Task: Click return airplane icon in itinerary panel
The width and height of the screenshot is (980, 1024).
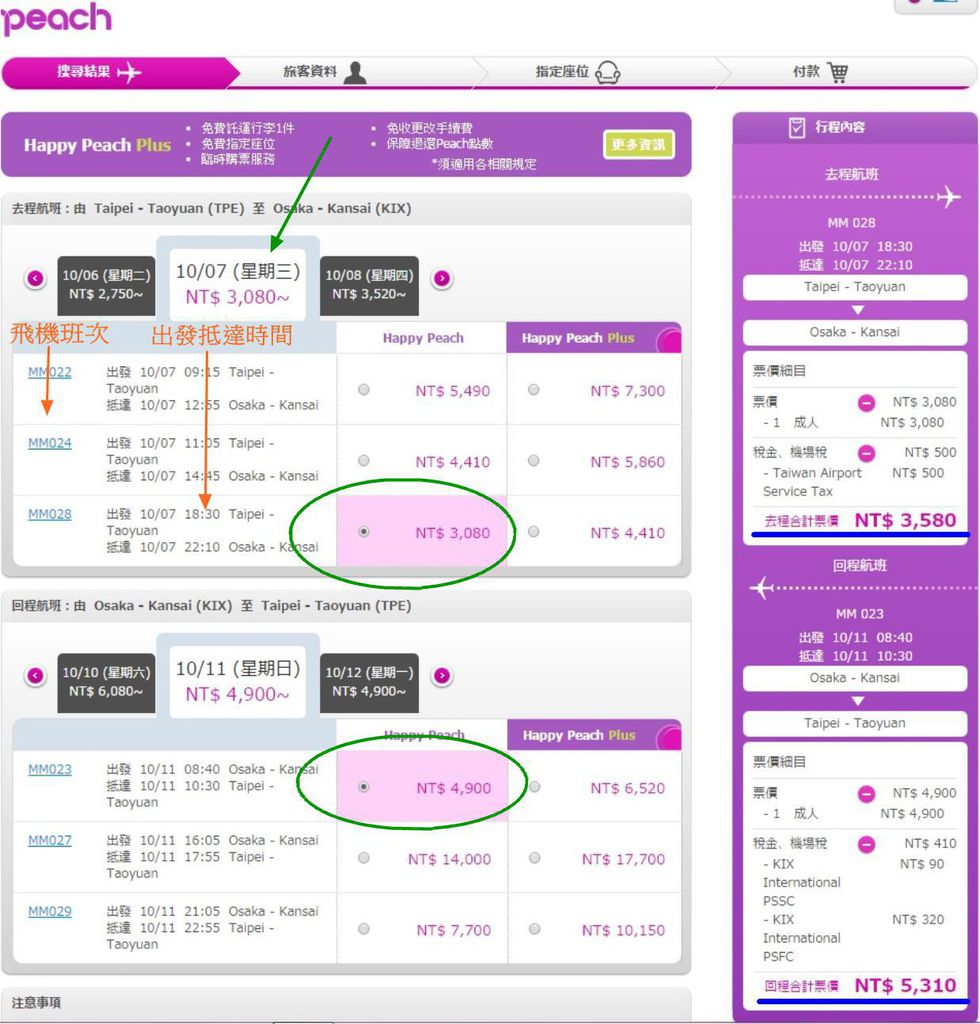Action: 761,588
